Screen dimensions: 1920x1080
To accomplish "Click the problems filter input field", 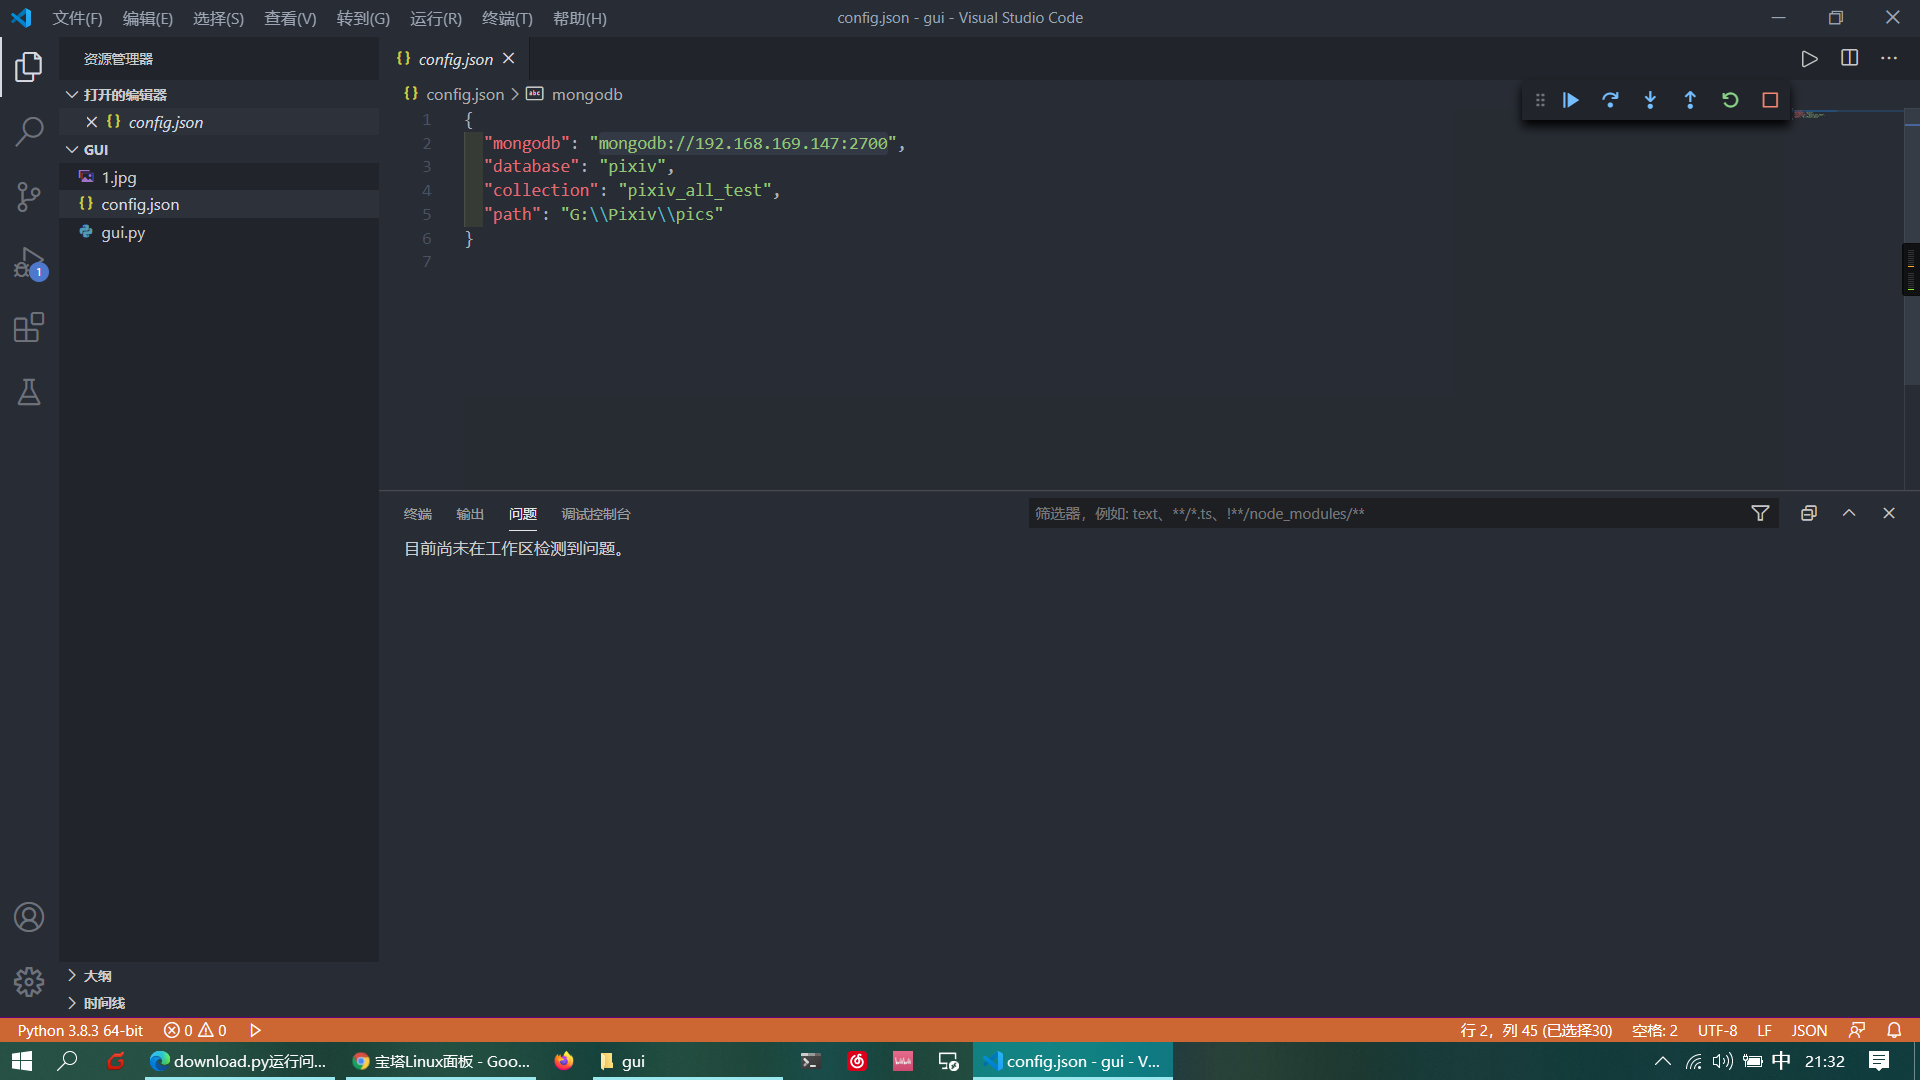I will pyautogui.click(x=1380, y=513).
